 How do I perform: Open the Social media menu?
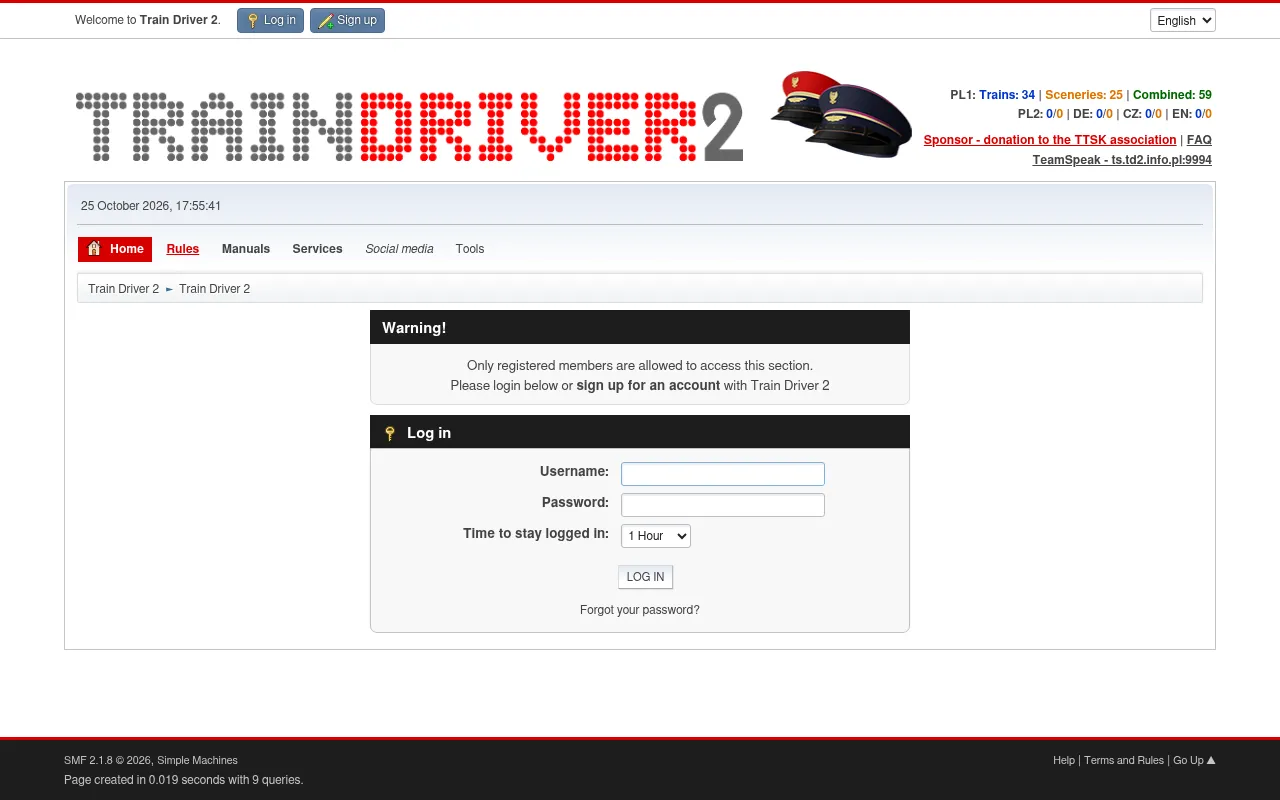click(399, 249)
